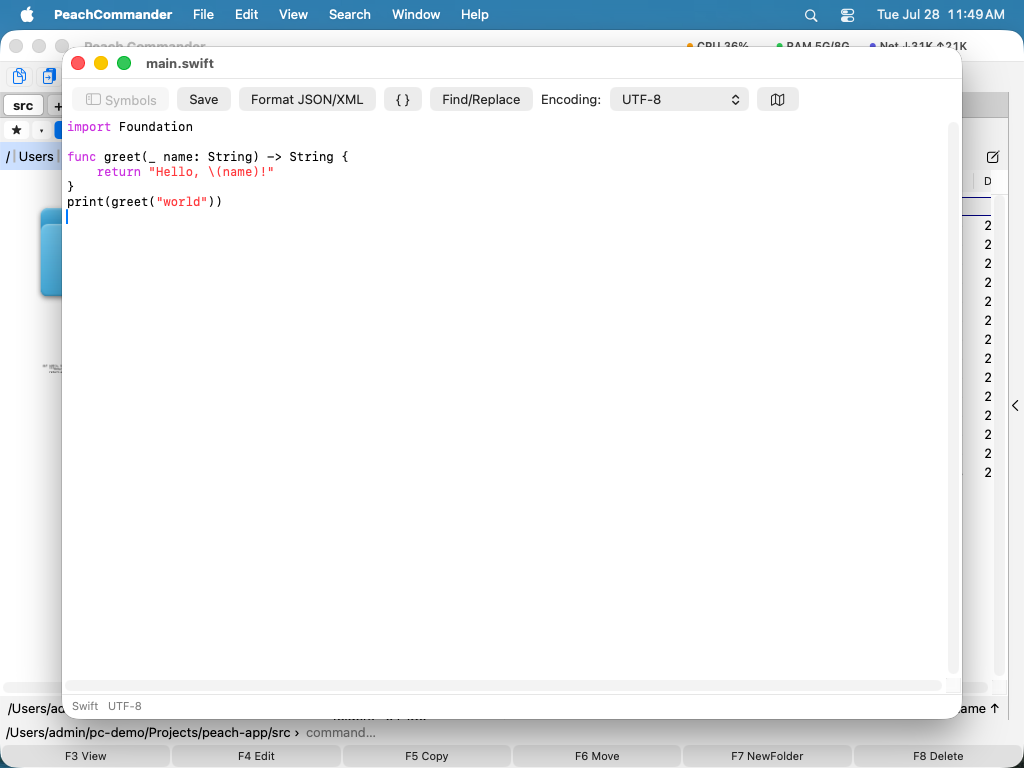
Task: Click the F6 Move button
Action: [x=597, y=756]
